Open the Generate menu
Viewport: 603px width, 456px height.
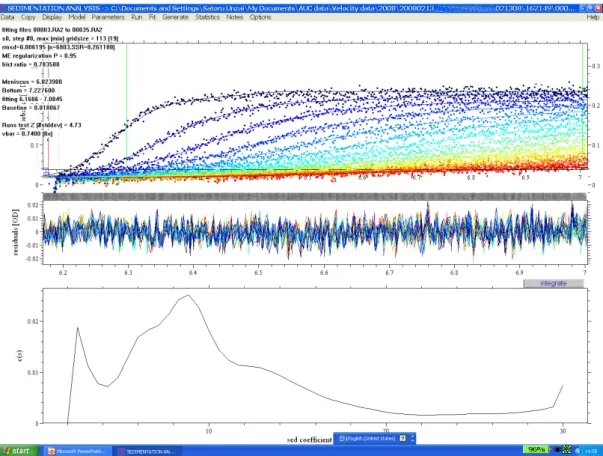[175, 17]
